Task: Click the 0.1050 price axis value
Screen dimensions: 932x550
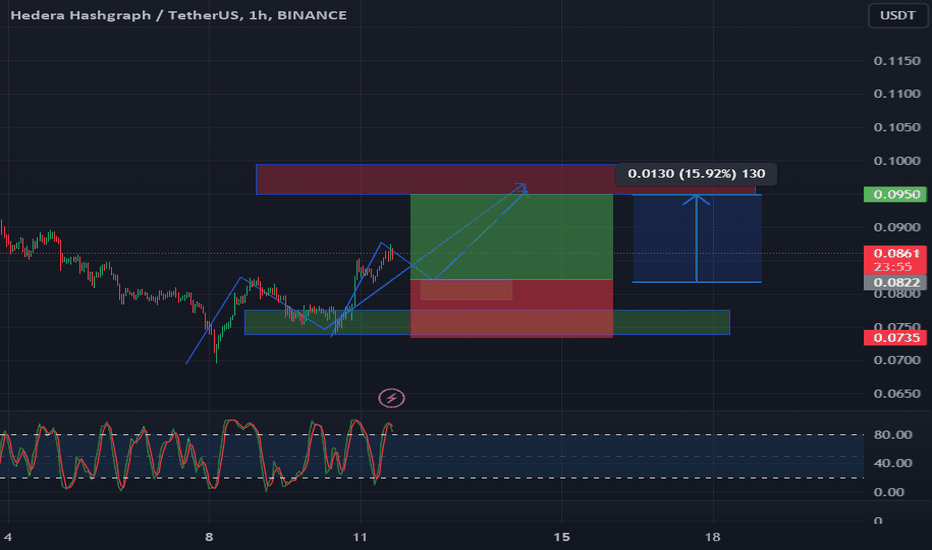Action: tap(897, 127)
